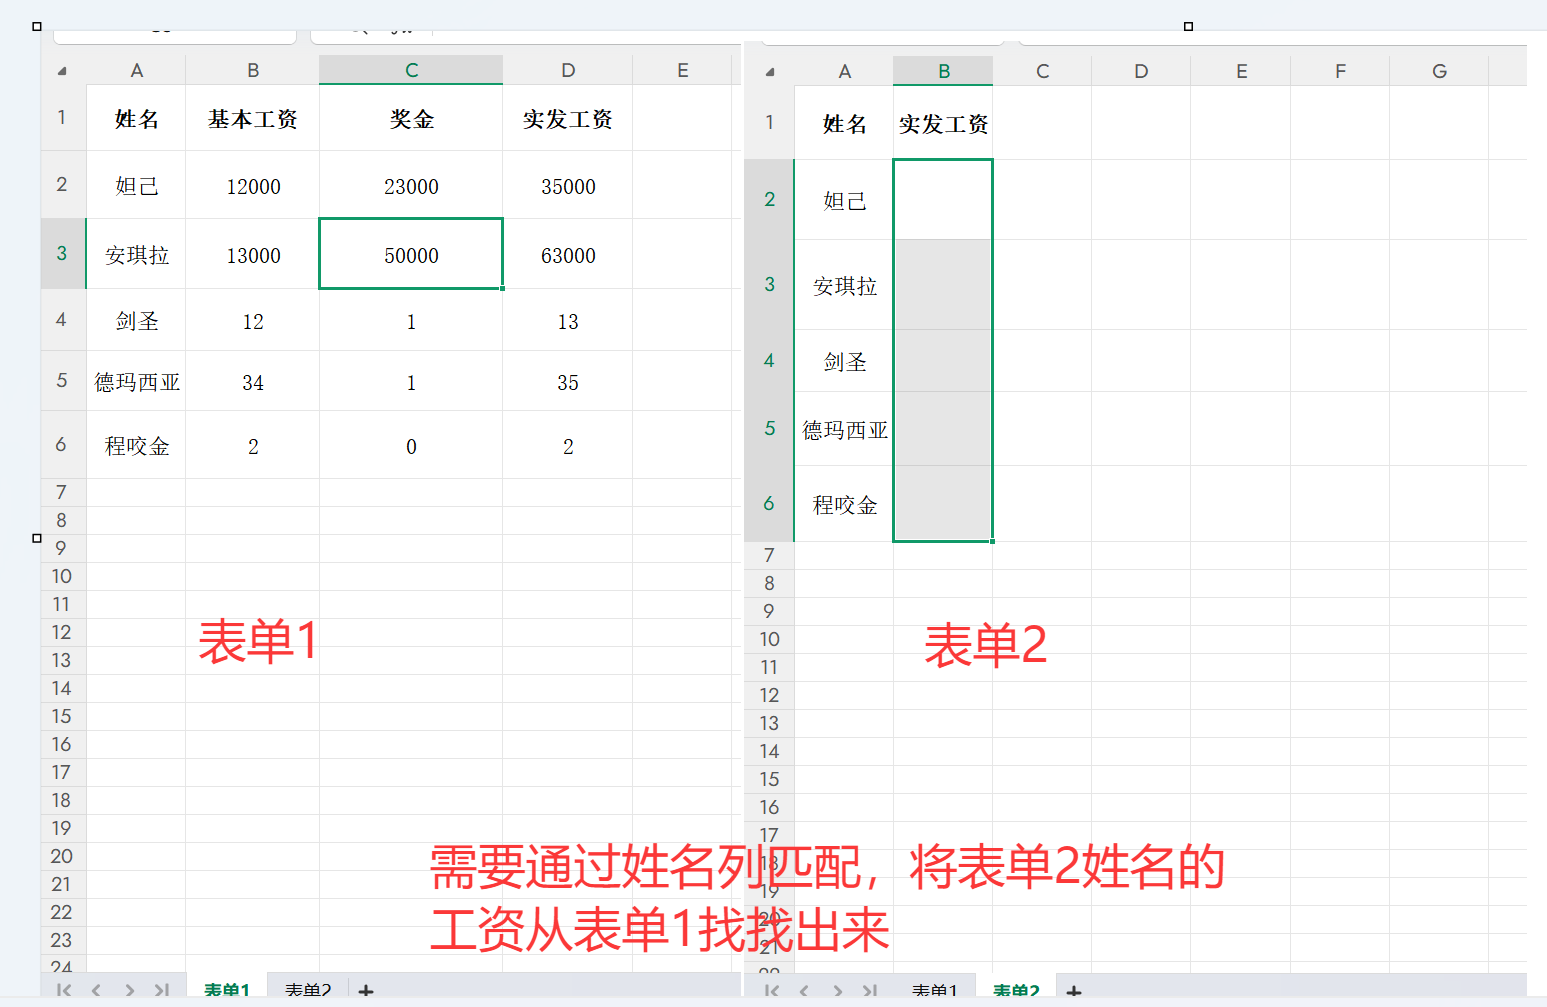Click the 奖金 header cell
The image size is (1547, 1007).
tap(411, 119)
